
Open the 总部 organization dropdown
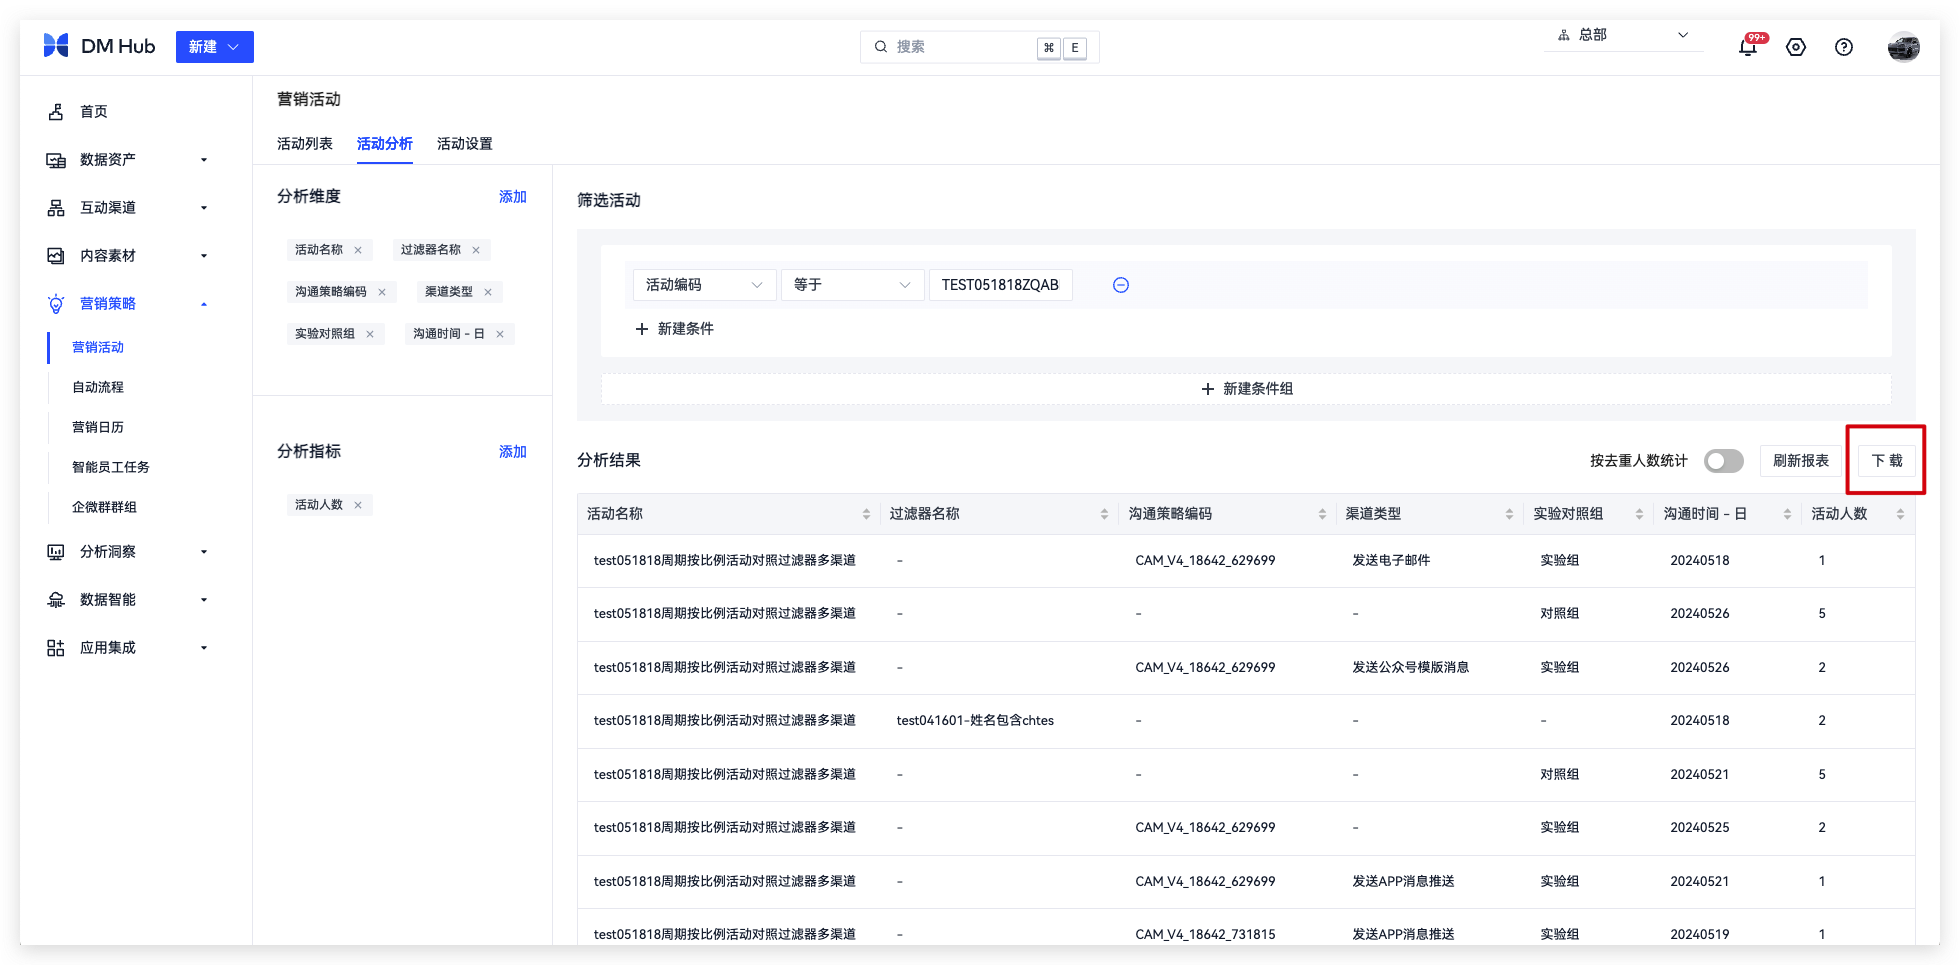1624,35
